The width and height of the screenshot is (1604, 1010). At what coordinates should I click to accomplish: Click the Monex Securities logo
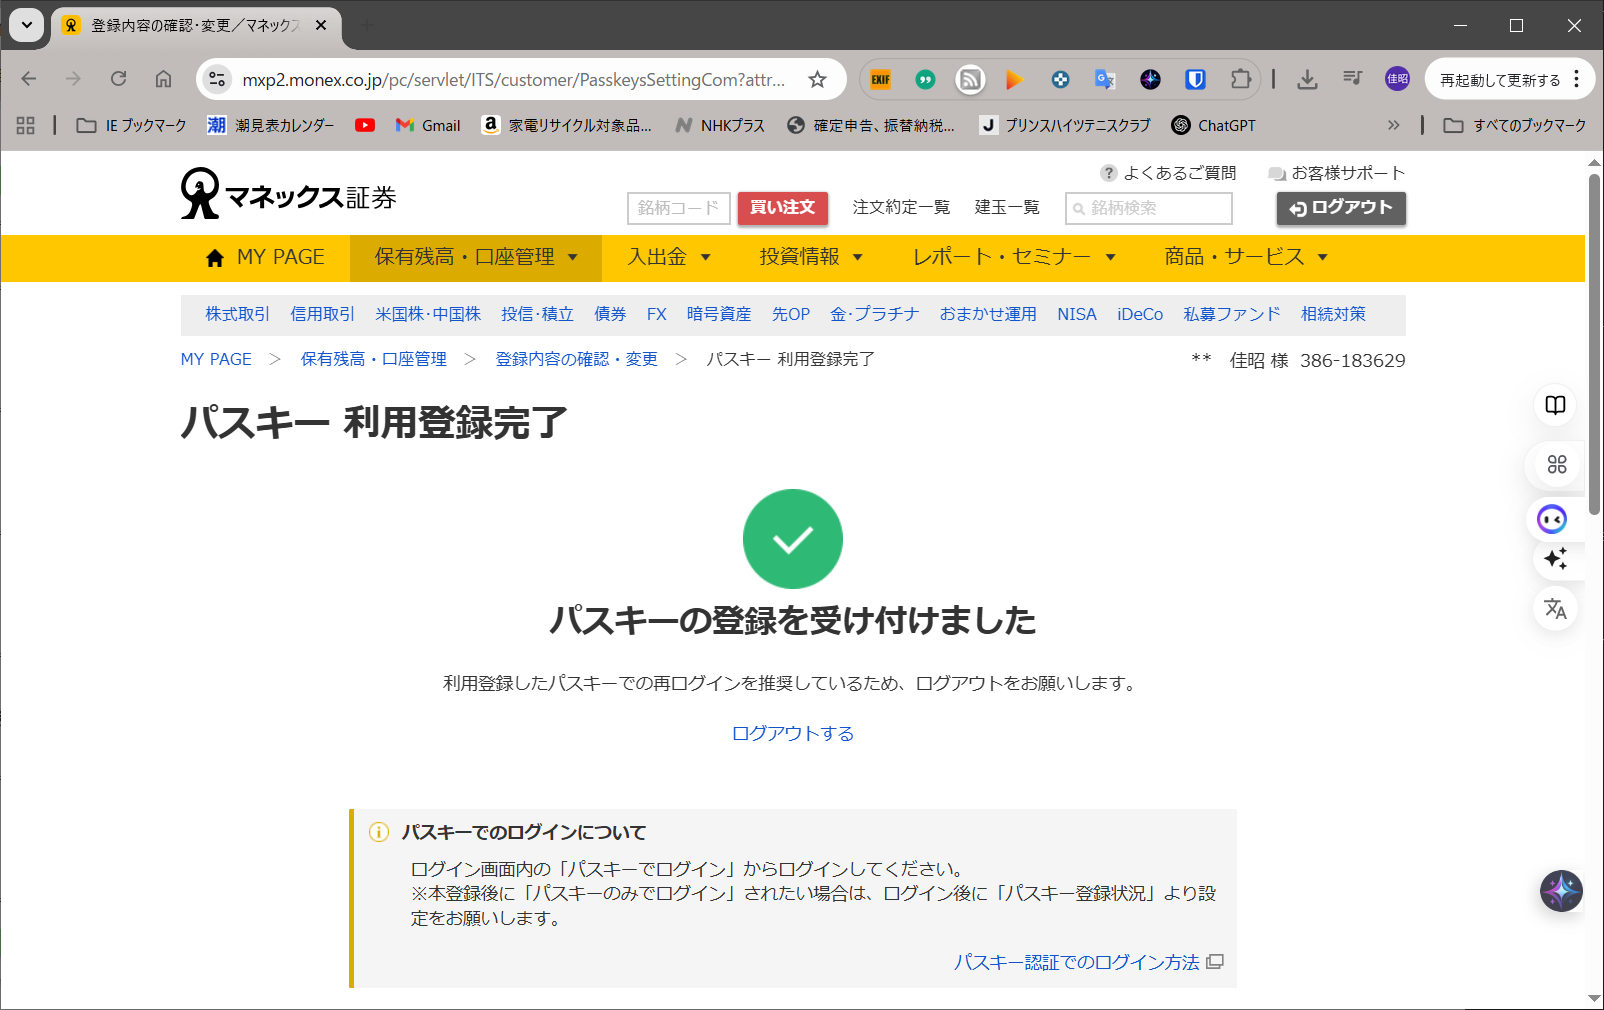tap(288, 195)
